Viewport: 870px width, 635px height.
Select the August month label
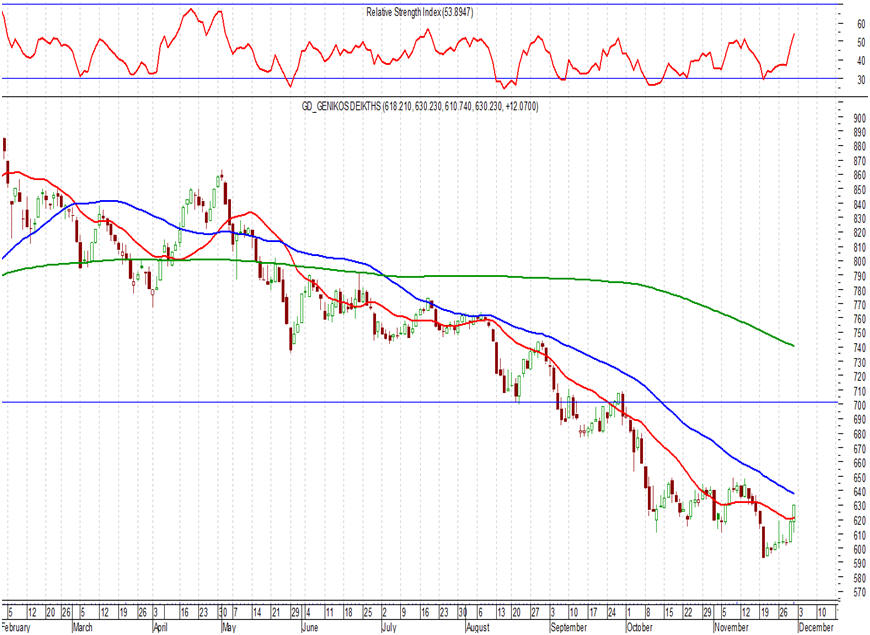tap(478, 627)
